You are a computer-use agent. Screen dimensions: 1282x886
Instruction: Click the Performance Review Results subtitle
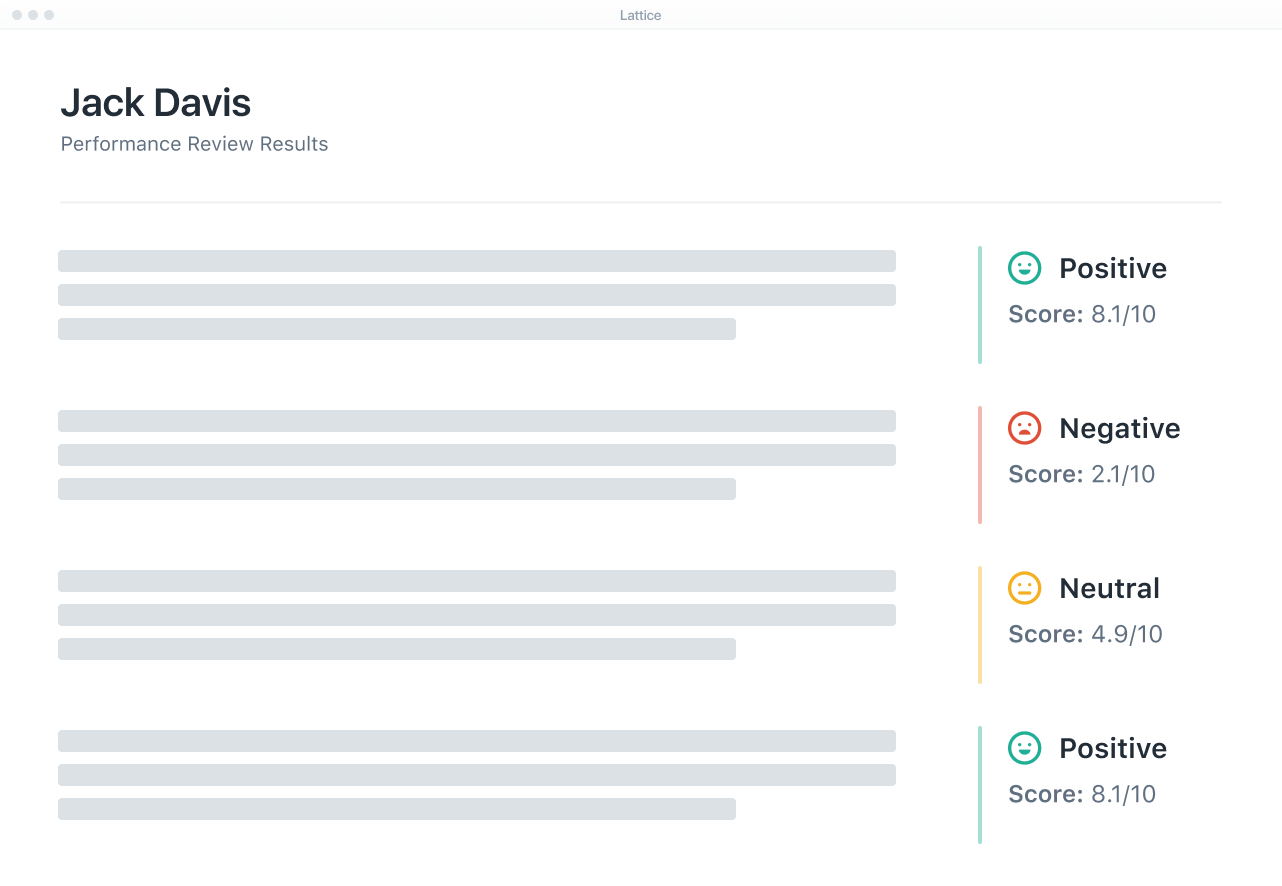[194, 144]
